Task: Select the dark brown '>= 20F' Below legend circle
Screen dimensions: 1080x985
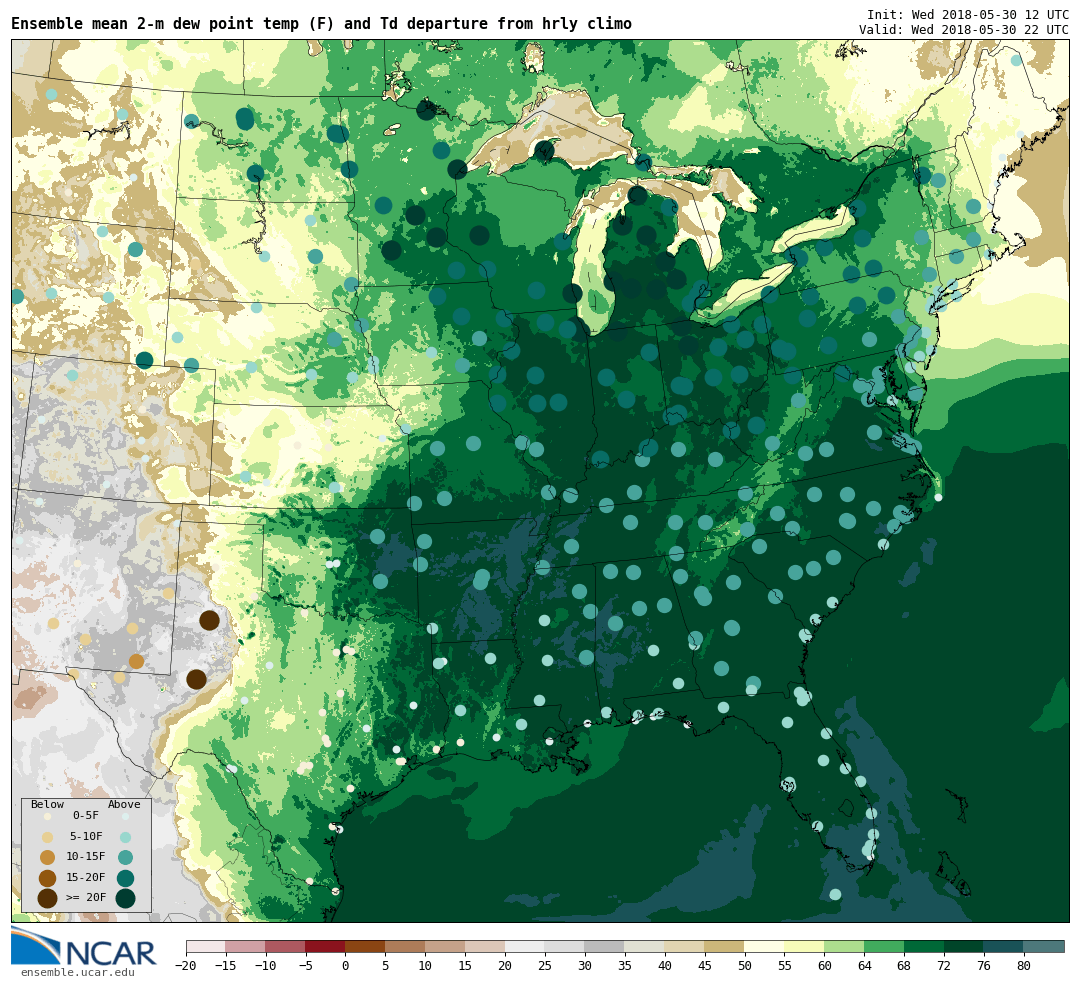Action: pos(47,898)
